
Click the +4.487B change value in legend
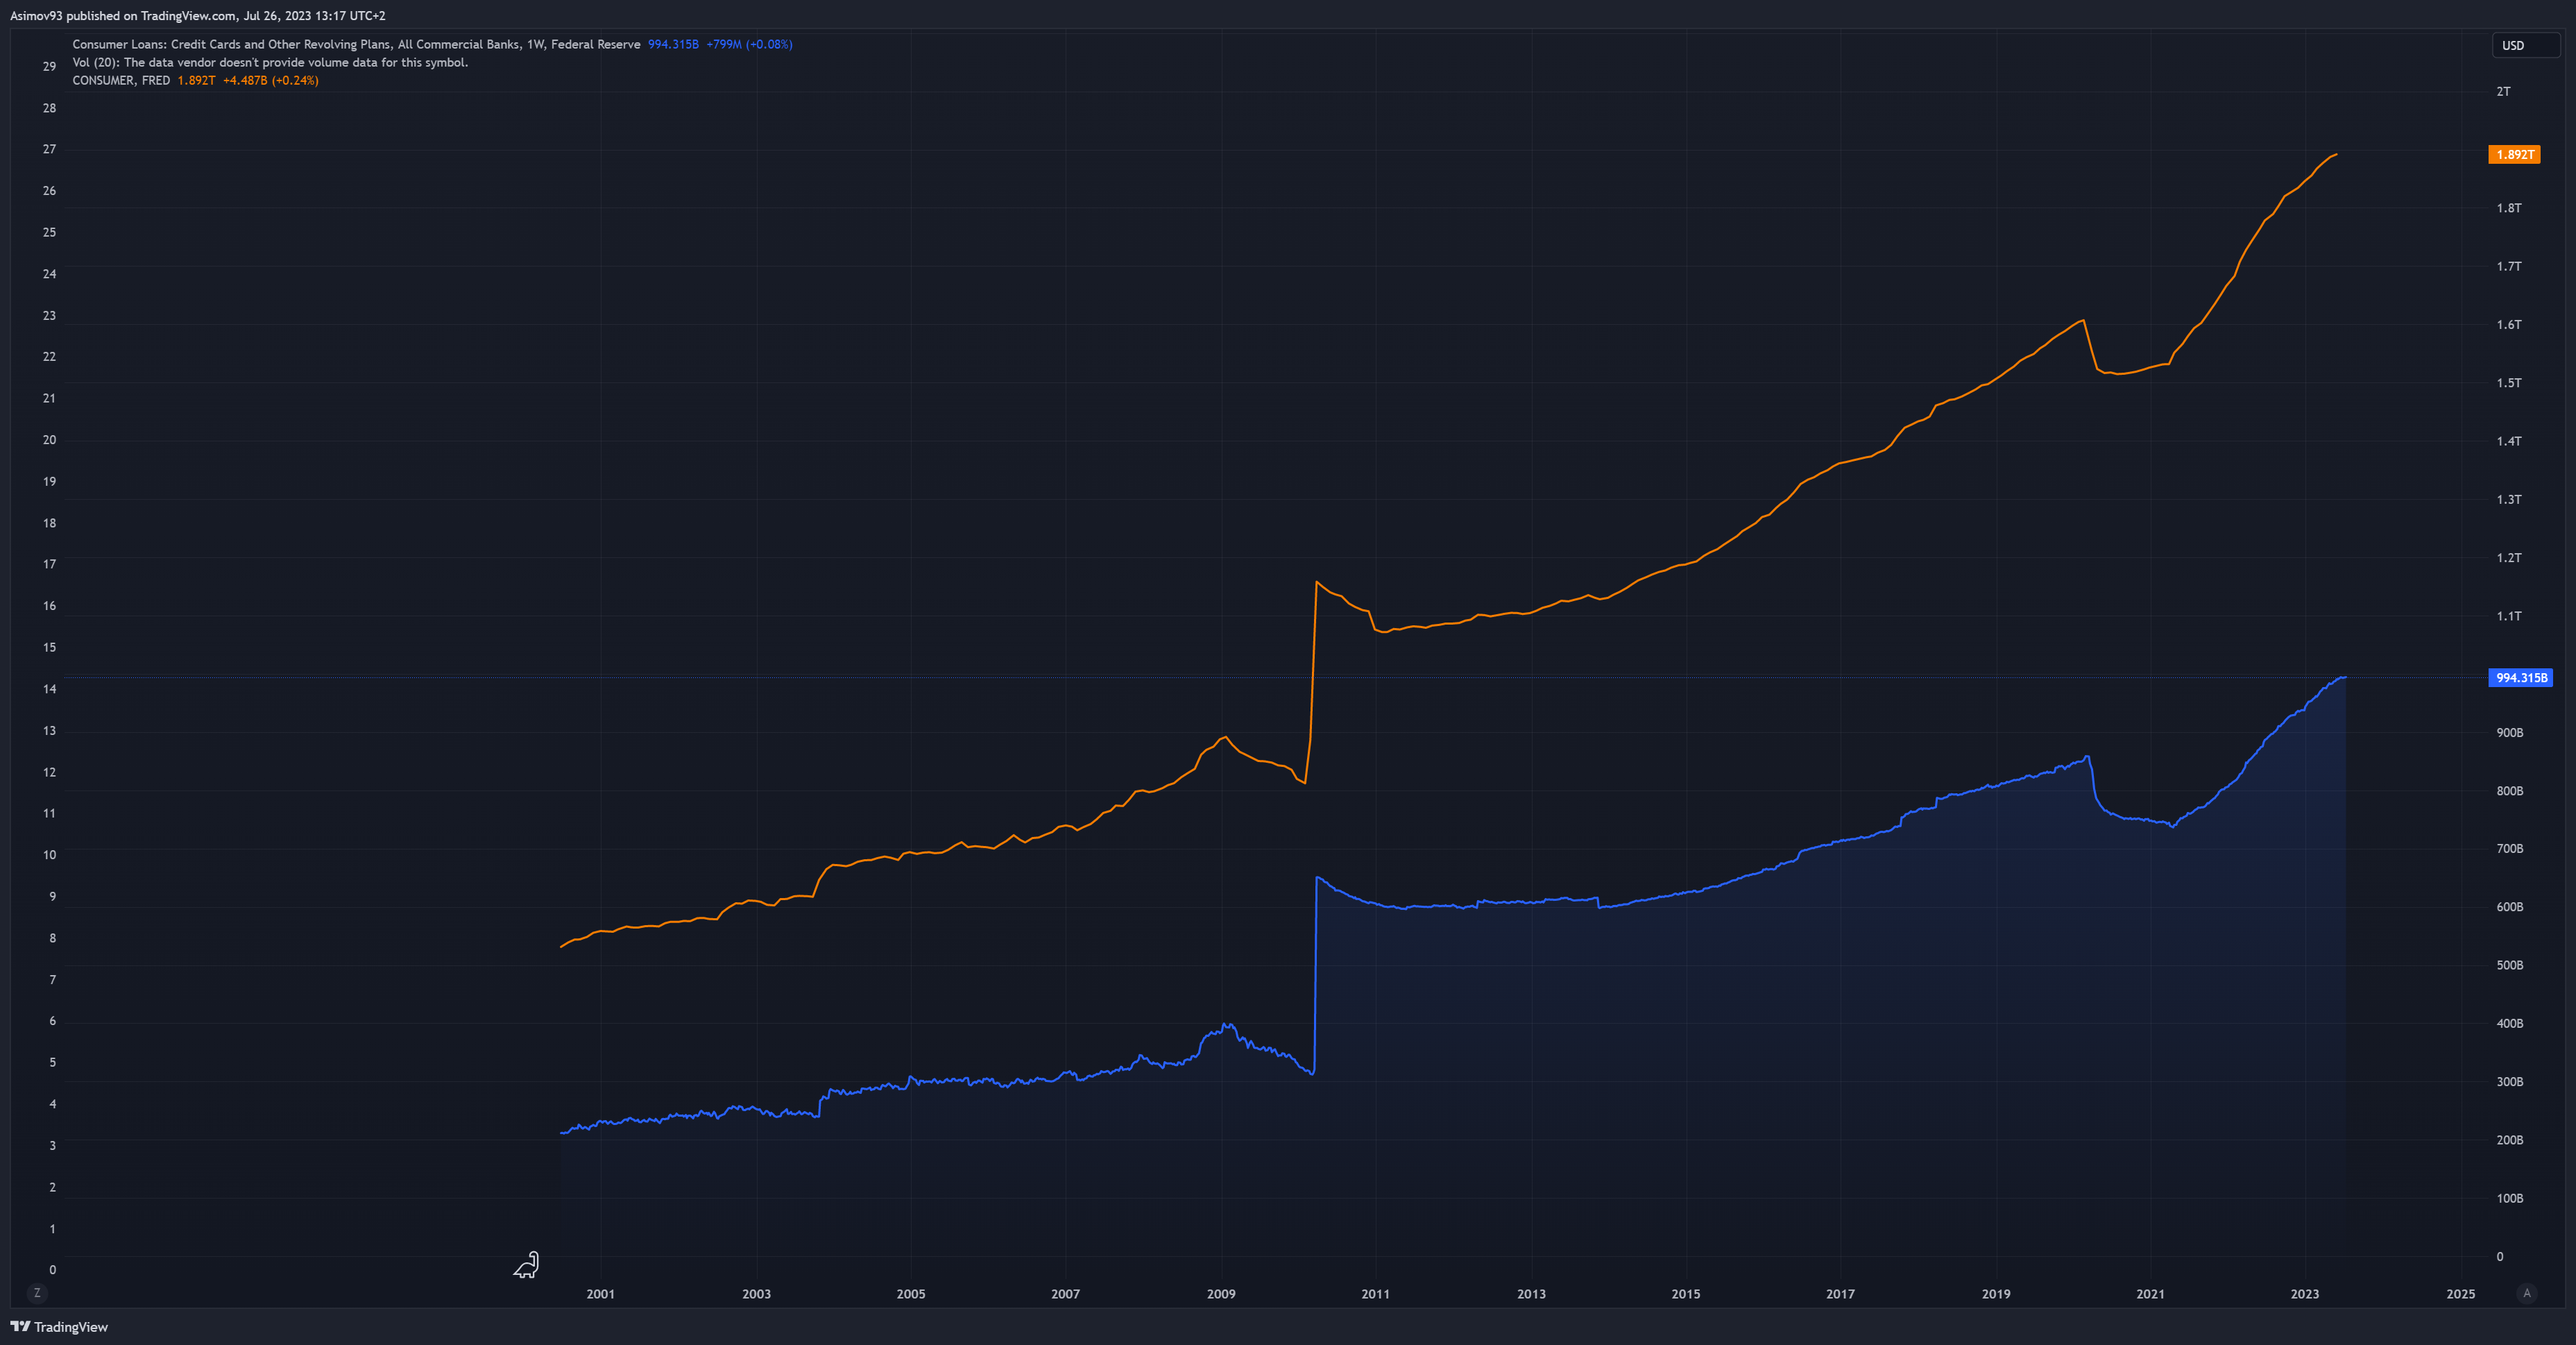pyautogui.click(x=244, y=80)
